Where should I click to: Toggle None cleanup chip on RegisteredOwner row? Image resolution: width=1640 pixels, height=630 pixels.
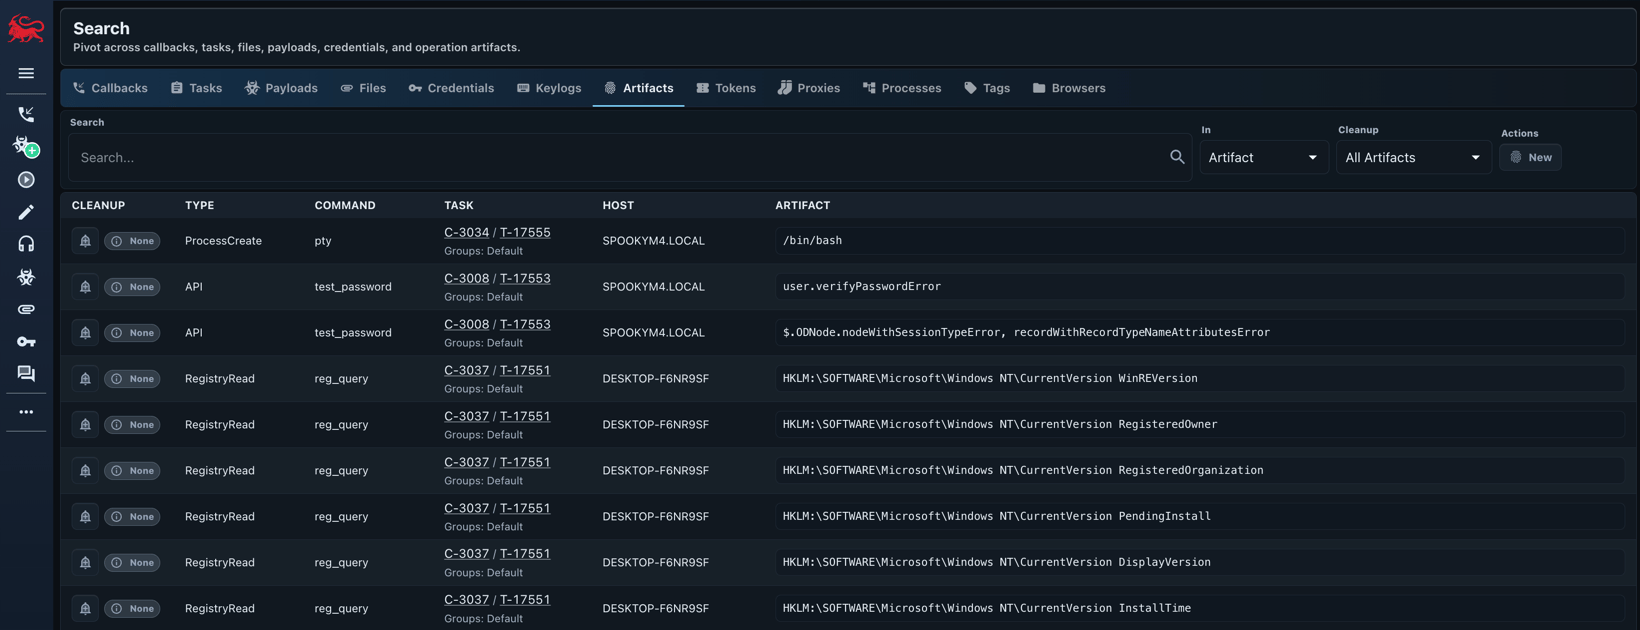click(132, 425)
